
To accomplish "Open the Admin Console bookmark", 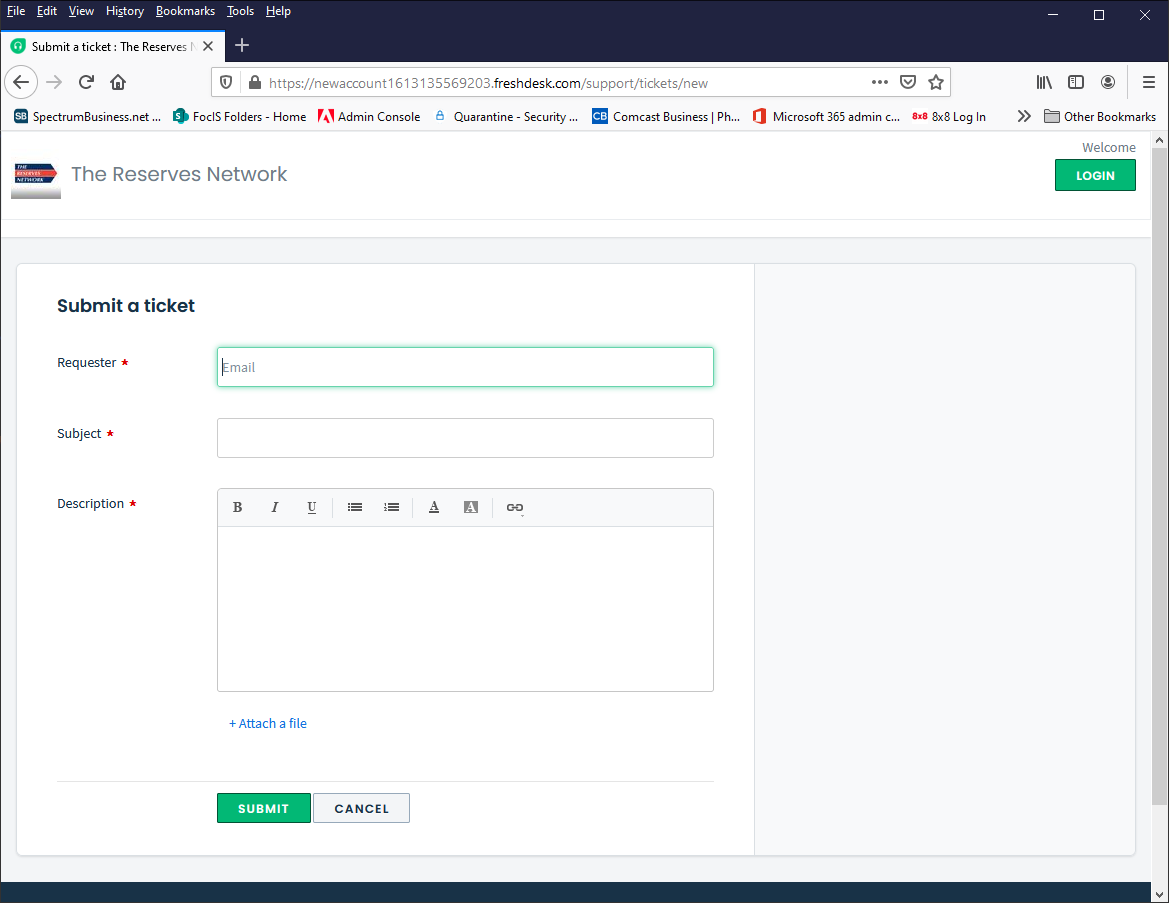I will 369,116.
